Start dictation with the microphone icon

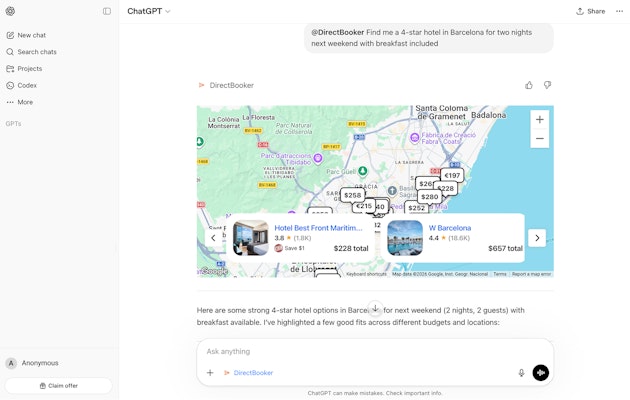[521, 373]
